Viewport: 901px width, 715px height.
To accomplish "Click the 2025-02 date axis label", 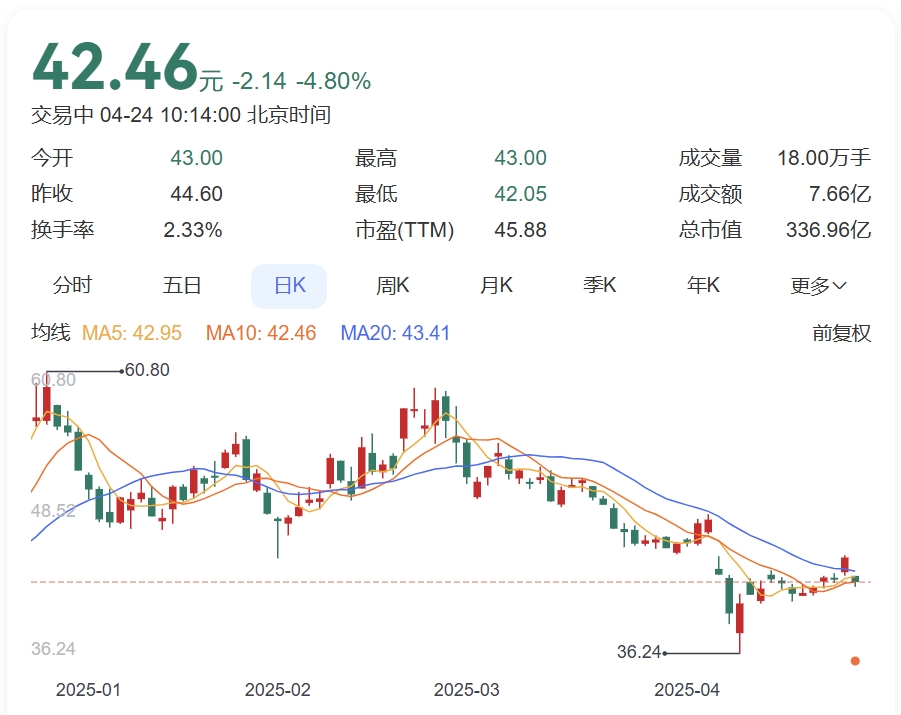I will (x=278, y=690).
